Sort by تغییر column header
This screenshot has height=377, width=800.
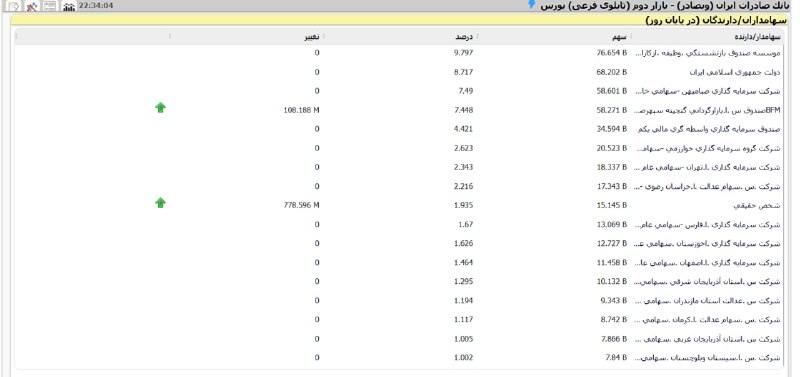(312, 37)
